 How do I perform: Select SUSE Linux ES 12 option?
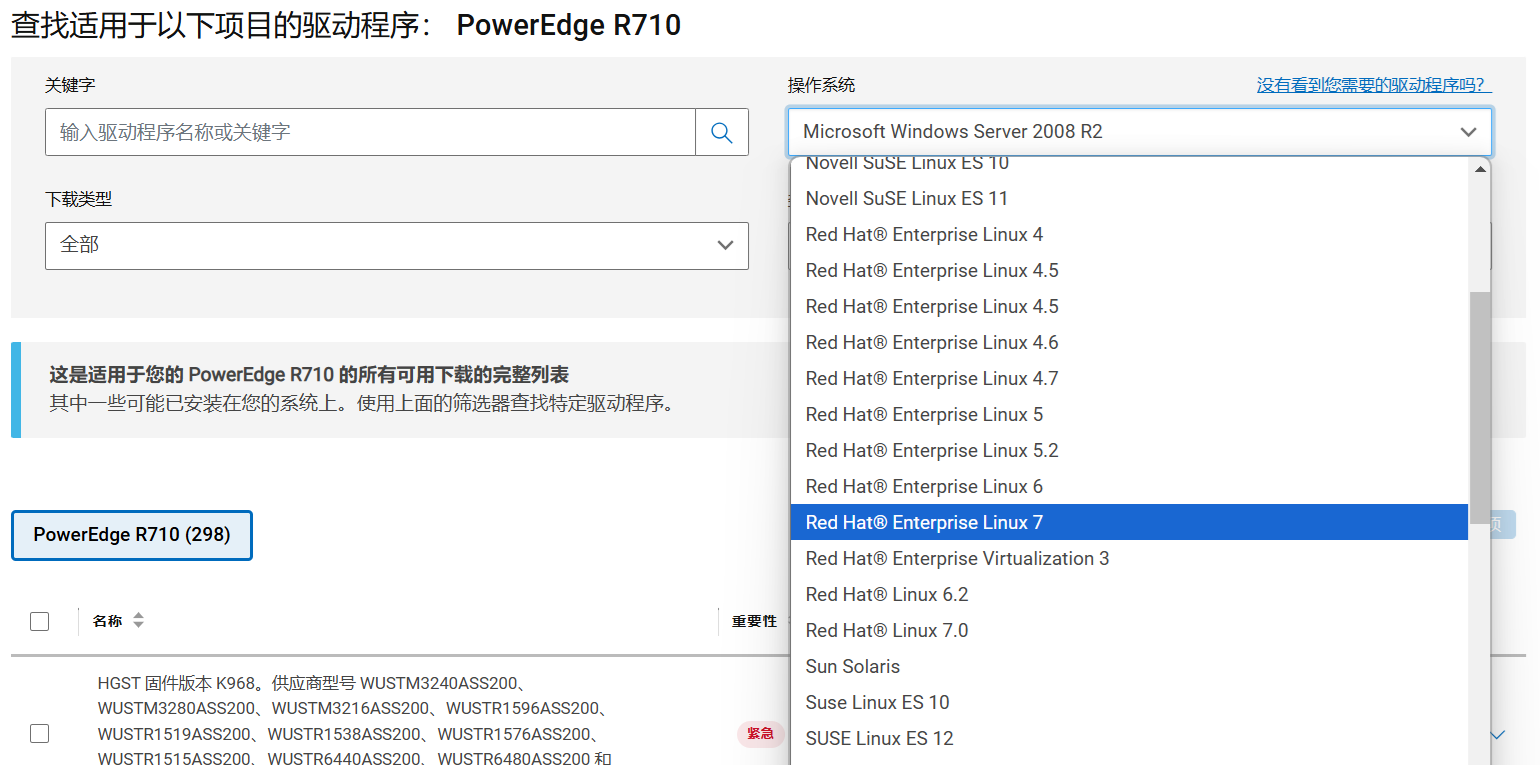(x=879, y=738)
